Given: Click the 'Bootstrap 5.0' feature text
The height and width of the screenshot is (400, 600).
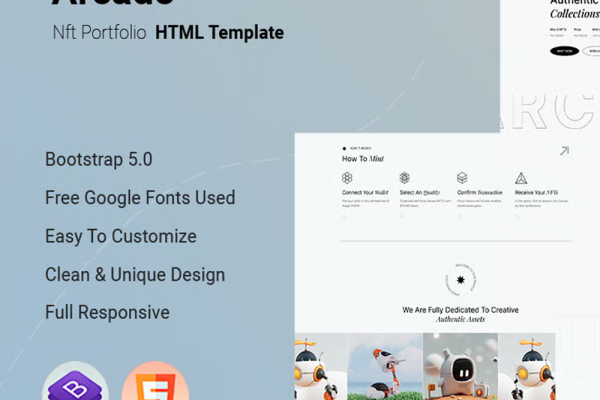Looking at the screenshot, I should (x=99, y=159).
